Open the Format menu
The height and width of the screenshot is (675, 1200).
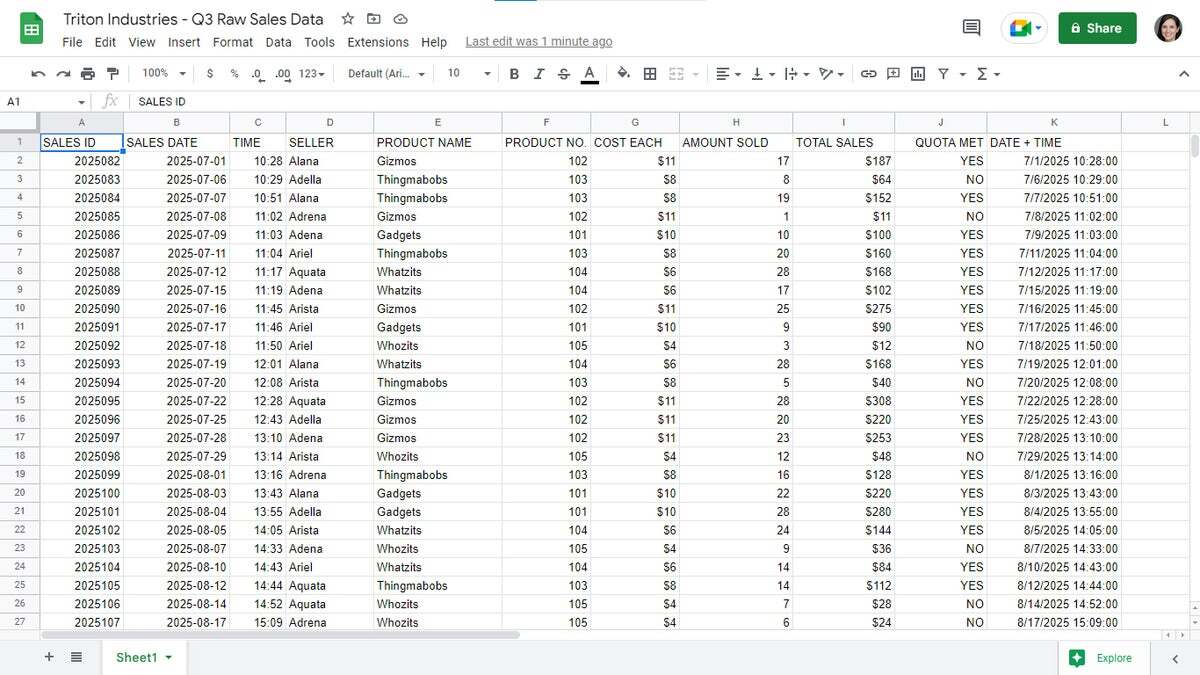coord(233,42)
